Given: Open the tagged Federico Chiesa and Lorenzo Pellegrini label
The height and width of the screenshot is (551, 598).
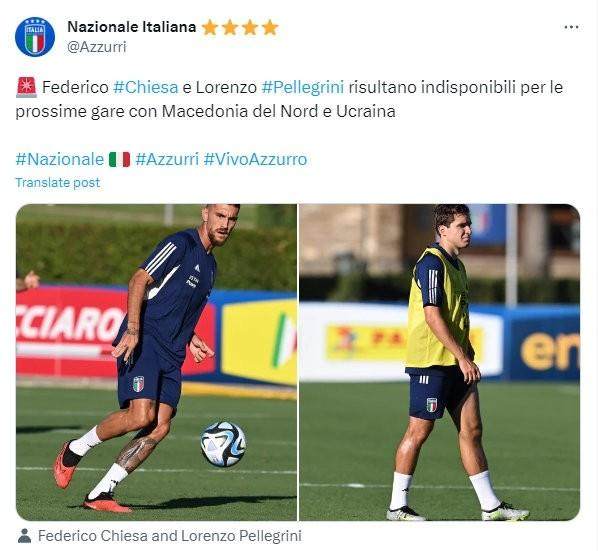Looking at the screenshot, I should click(170, 536).
